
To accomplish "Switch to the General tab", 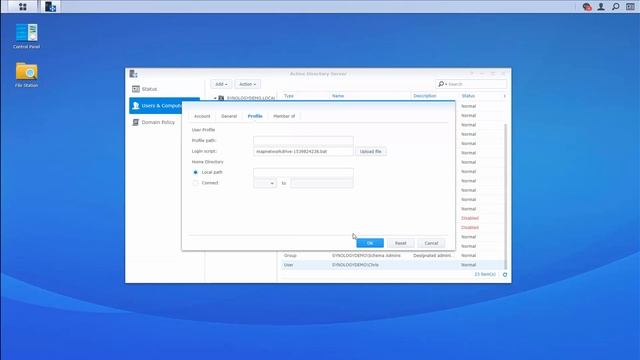I will point(229,116).
